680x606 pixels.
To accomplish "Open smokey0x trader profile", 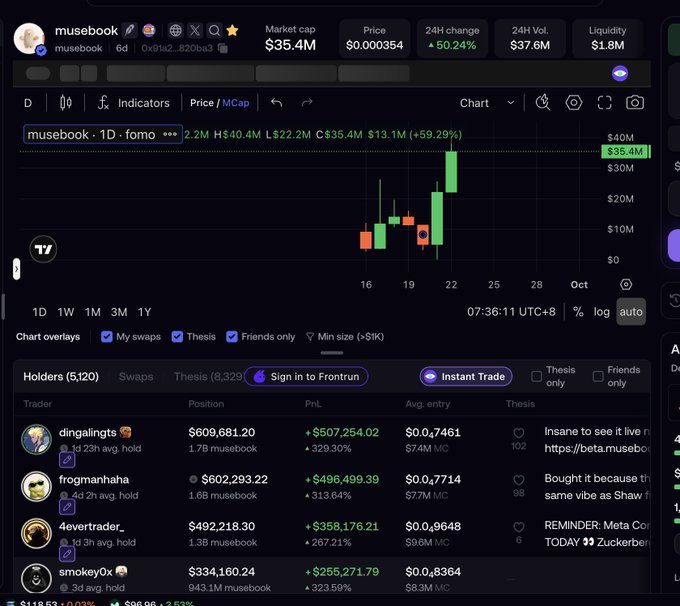I will pyautogui.click(x=86, y=572).
